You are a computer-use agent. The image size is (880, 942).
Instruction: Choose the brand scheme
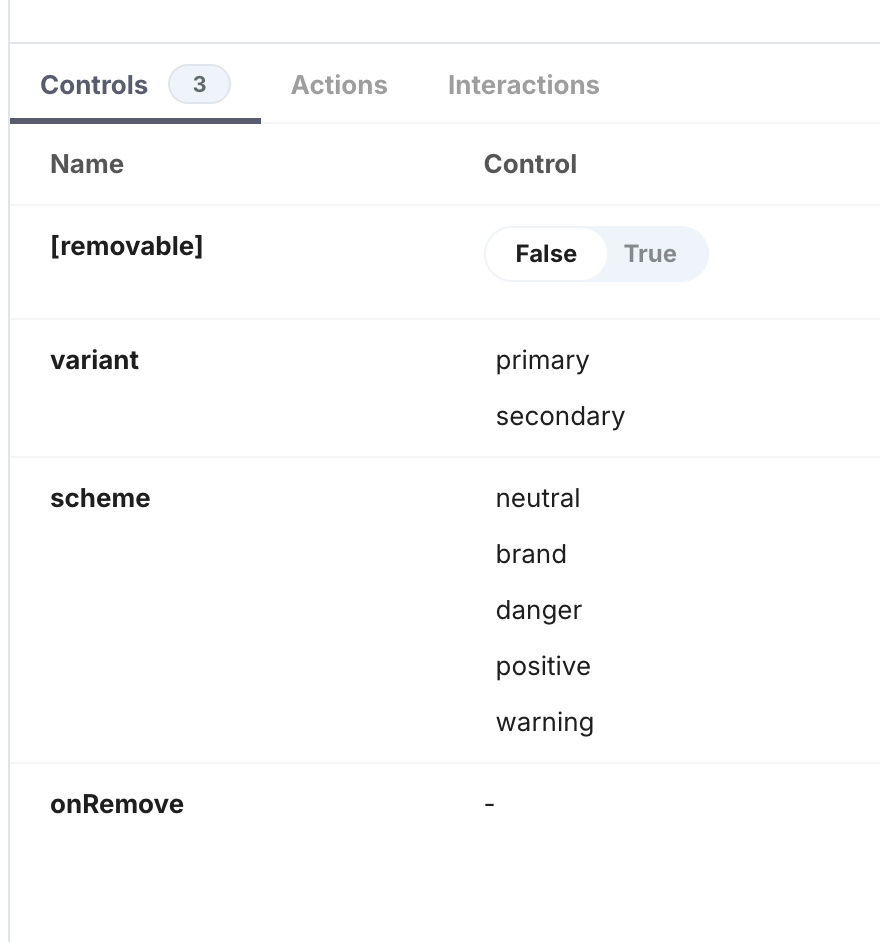(531, 554)
